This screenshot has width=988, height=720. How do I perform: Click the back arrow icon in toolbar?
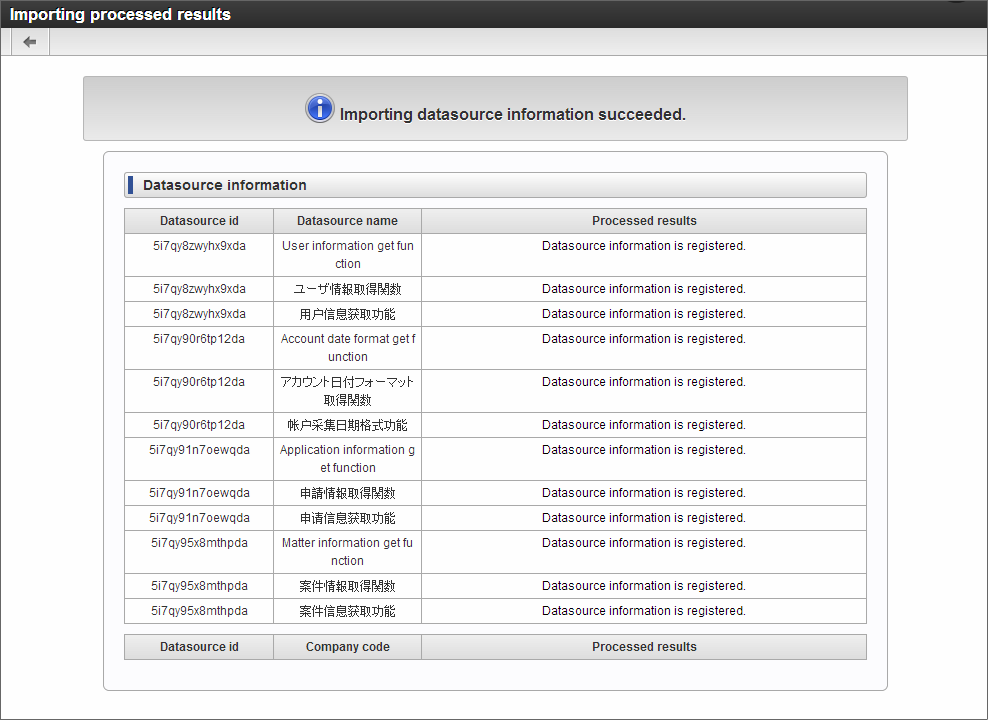click(30, 42)
